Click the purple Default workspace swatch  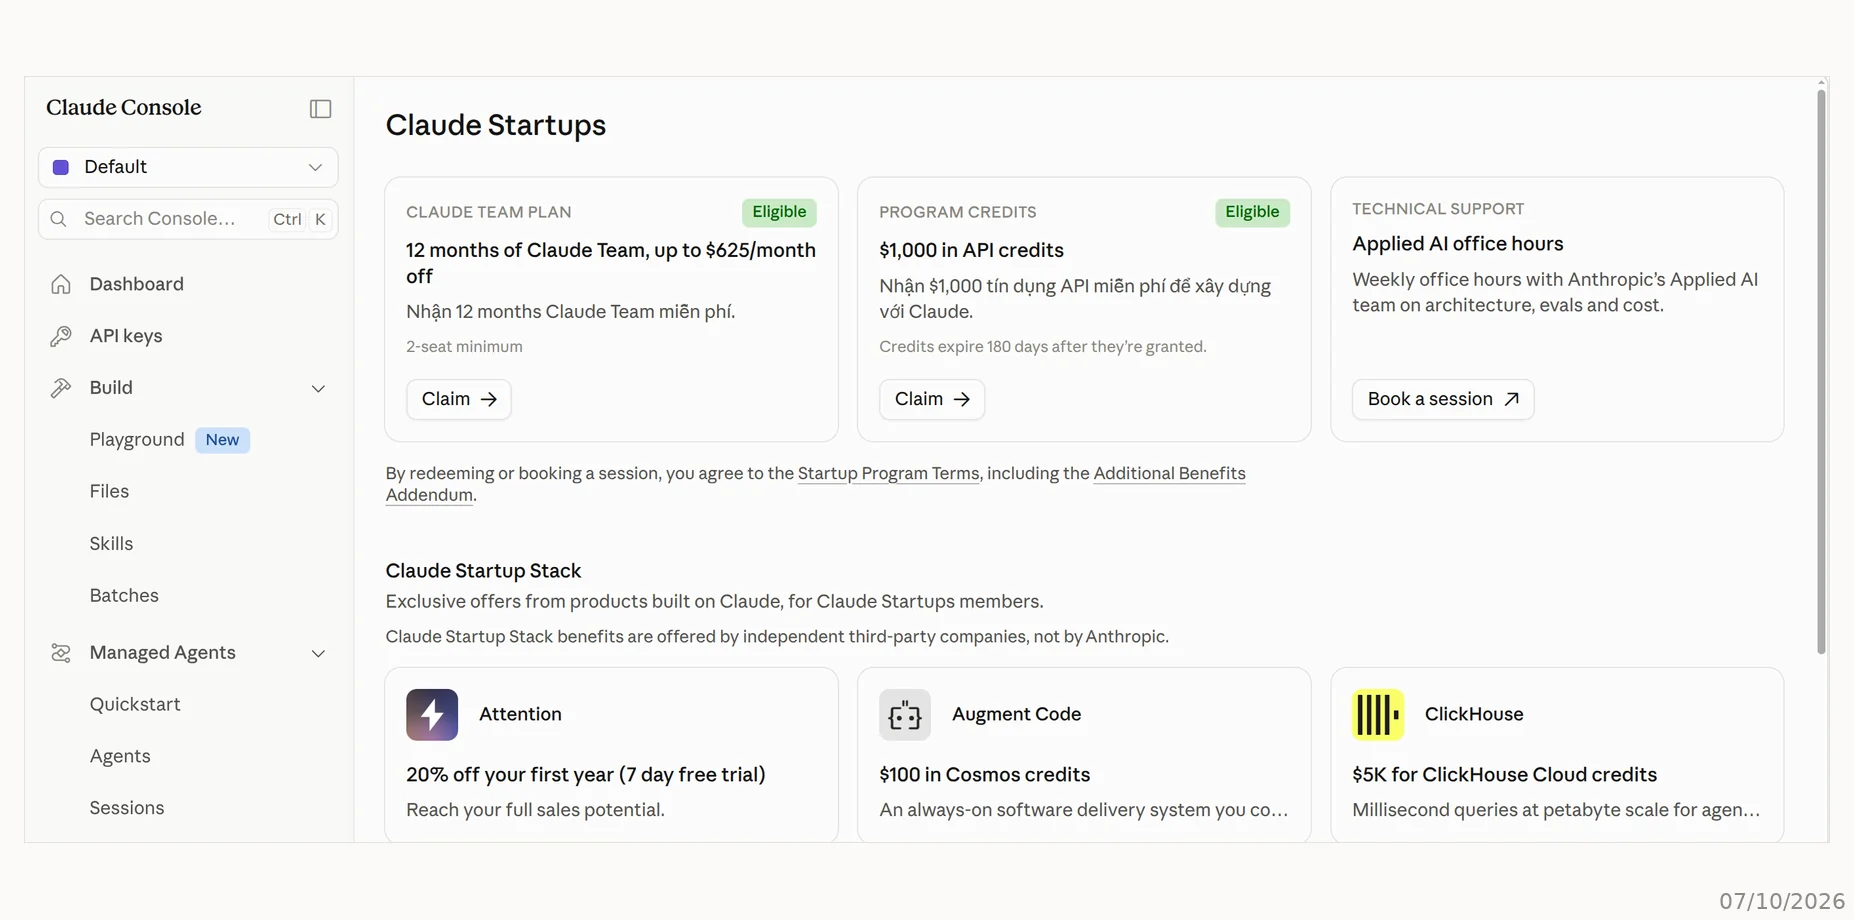61,167
